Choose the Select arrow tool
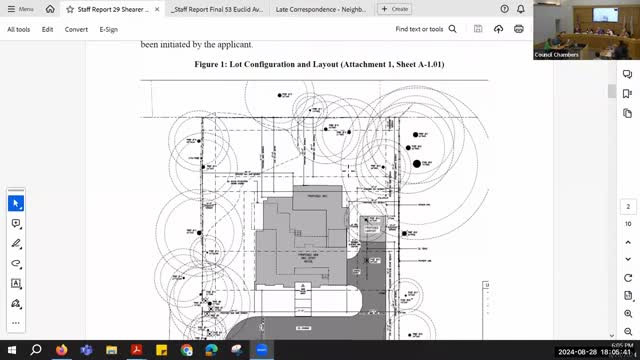The height and width of the screenshot is (360, 640). click(x=16, y=203)
